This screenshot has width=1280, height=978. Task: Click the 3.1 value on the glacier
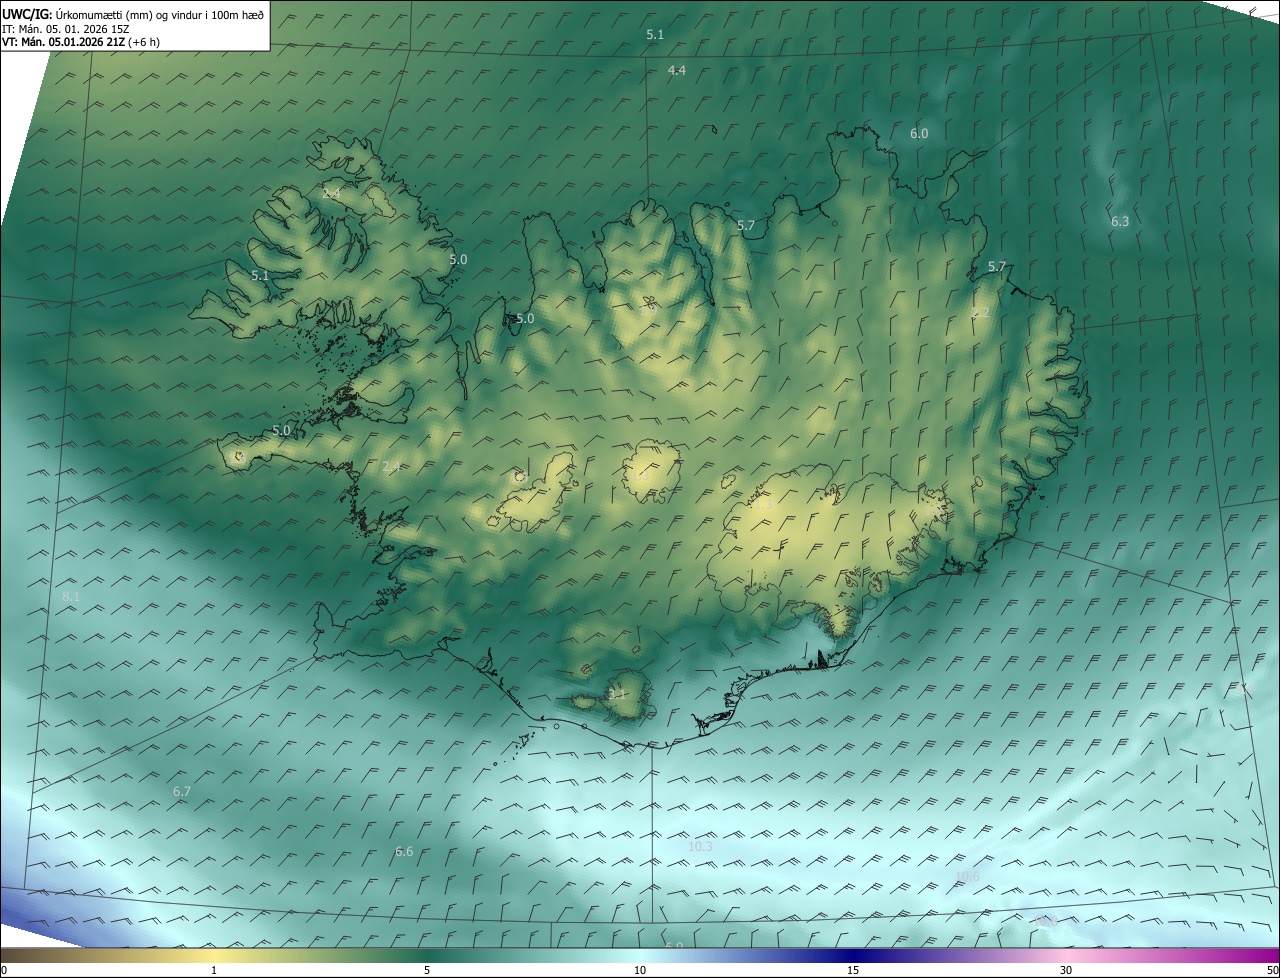point(617,694)
